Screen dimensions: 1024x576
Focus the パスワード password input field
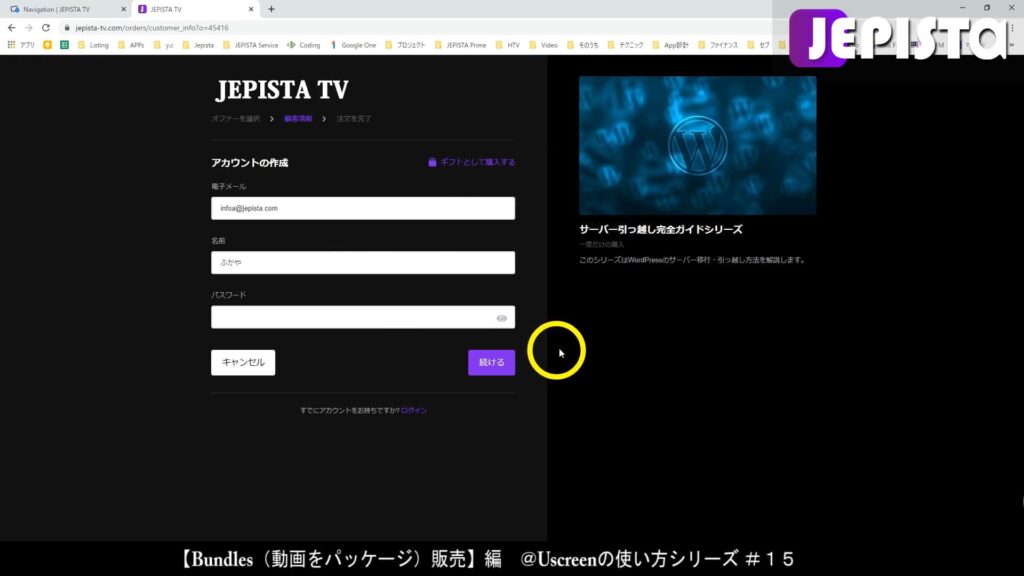tap(362, 317)
